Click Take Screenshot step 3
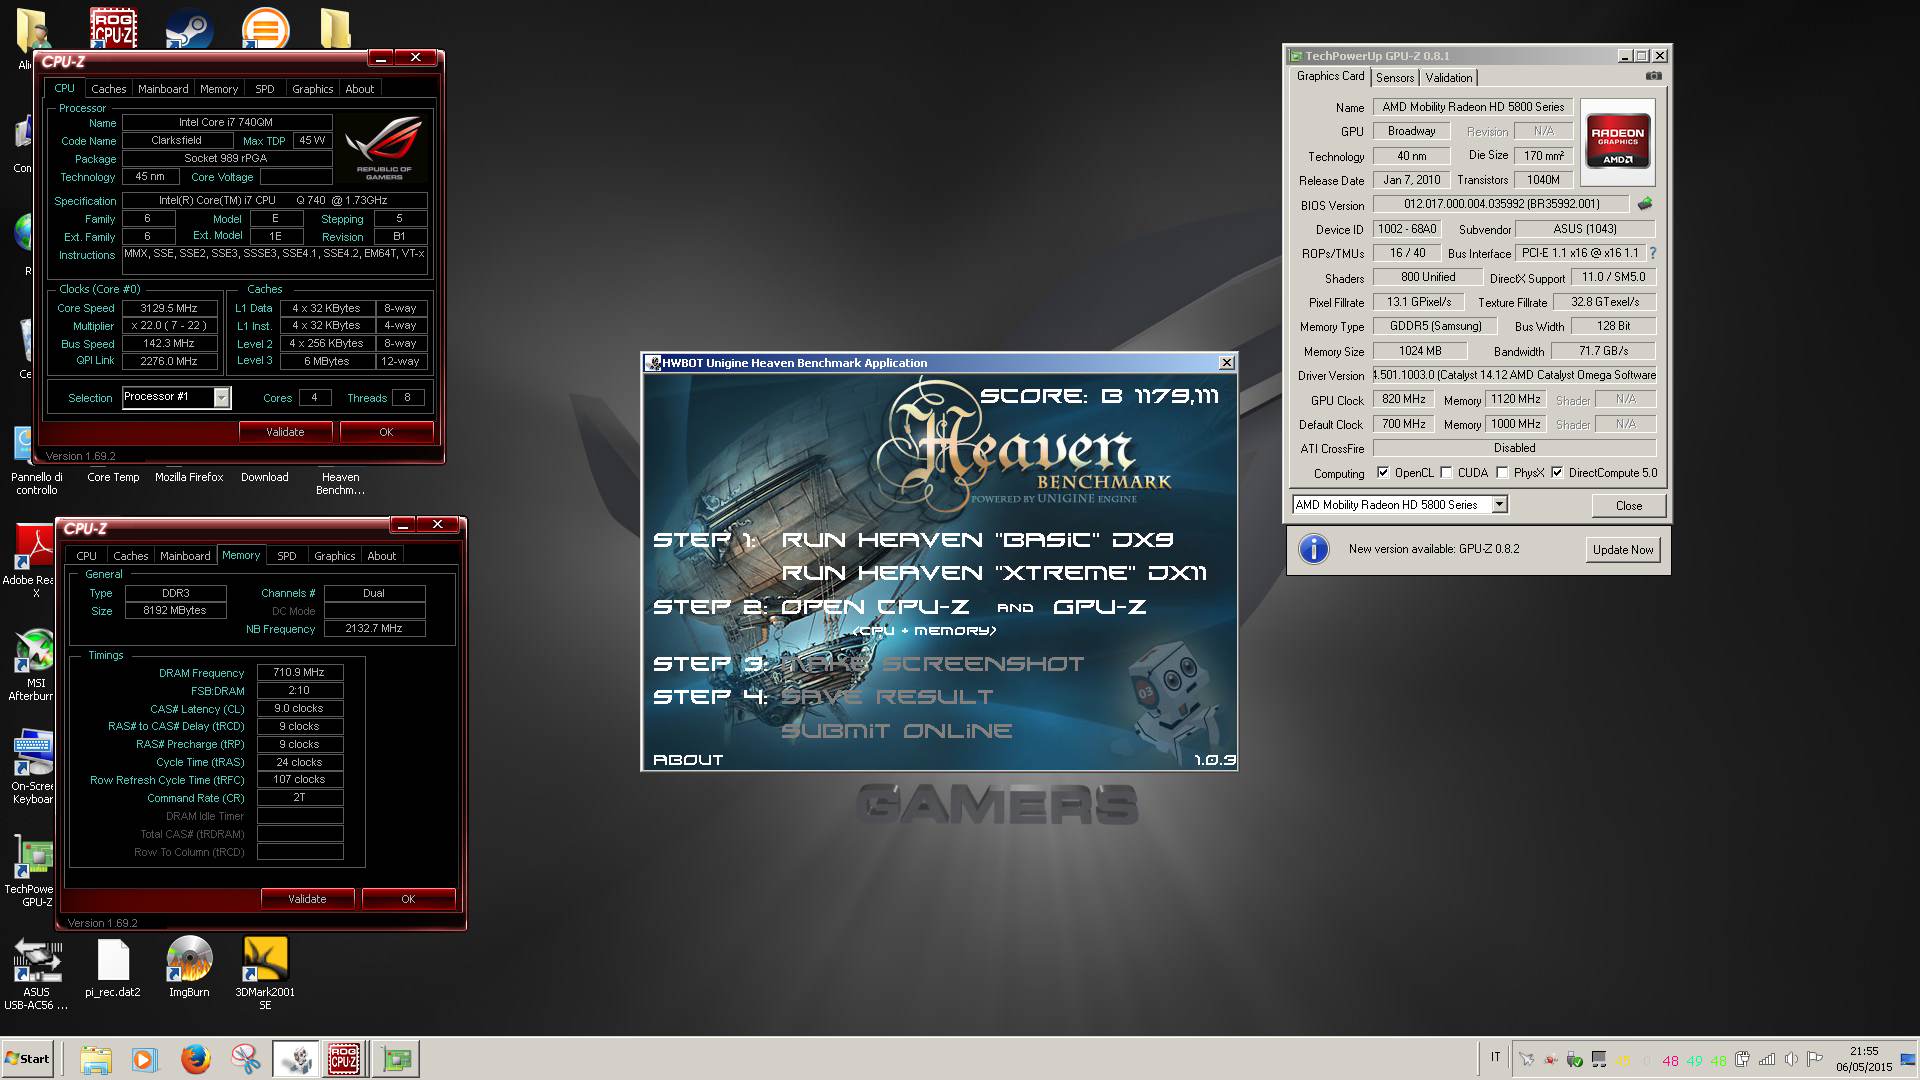 [x=932, y=664]
